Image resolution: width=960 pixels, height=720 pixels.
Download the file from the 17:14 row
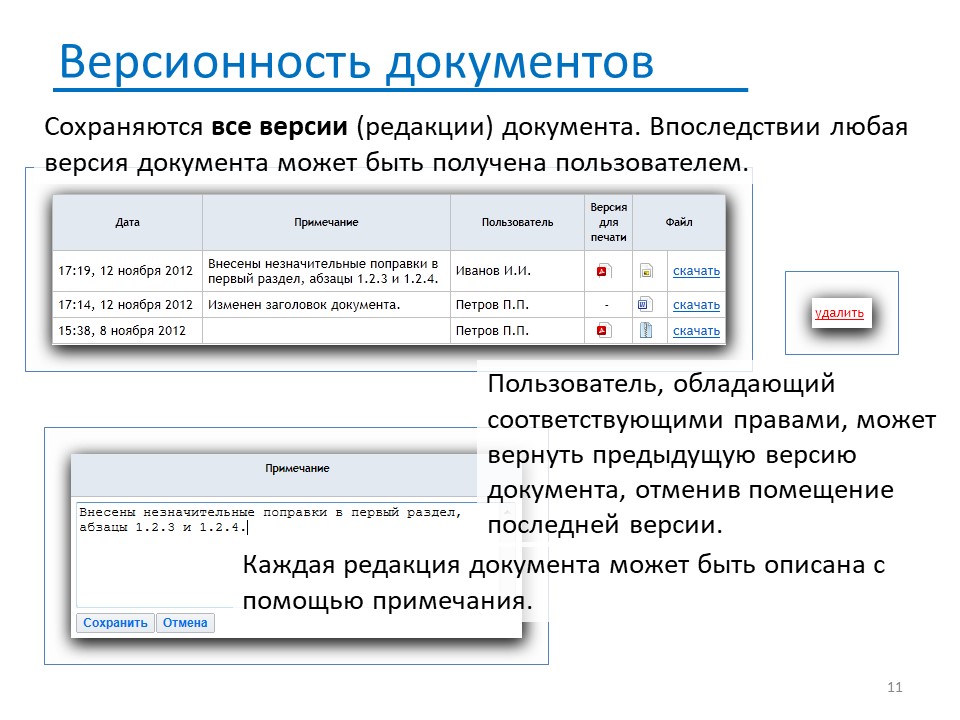point(696,304)
